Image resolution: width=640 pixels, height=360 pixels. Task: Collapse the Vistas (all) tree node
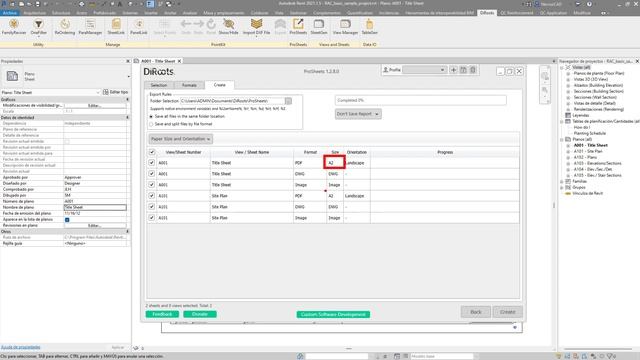(x=562, y=67)
